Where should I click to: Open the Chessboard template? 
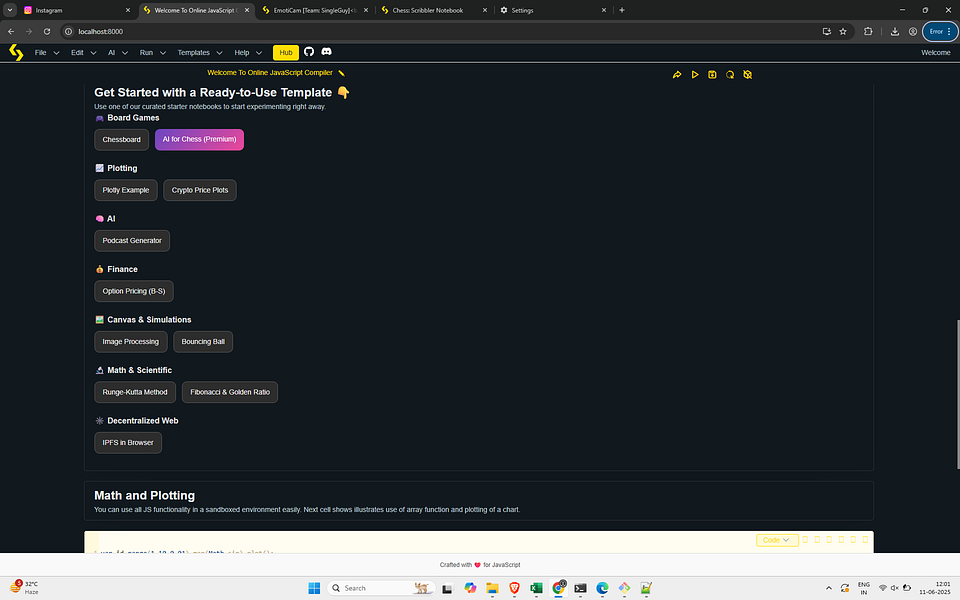[121, 140]
